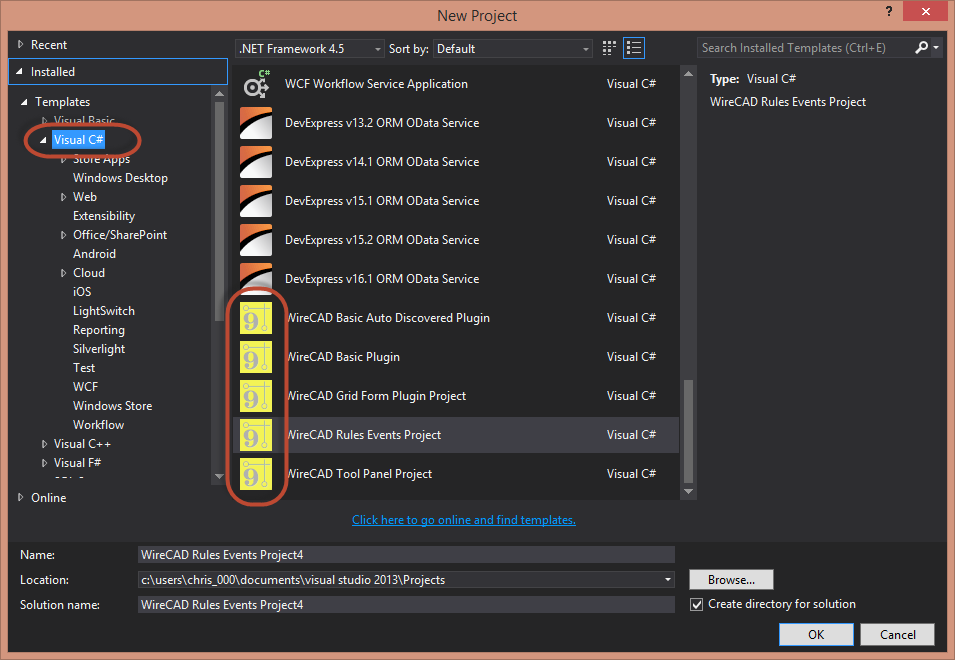
Task: Click the Browse... button
Action: click(731, 580)
